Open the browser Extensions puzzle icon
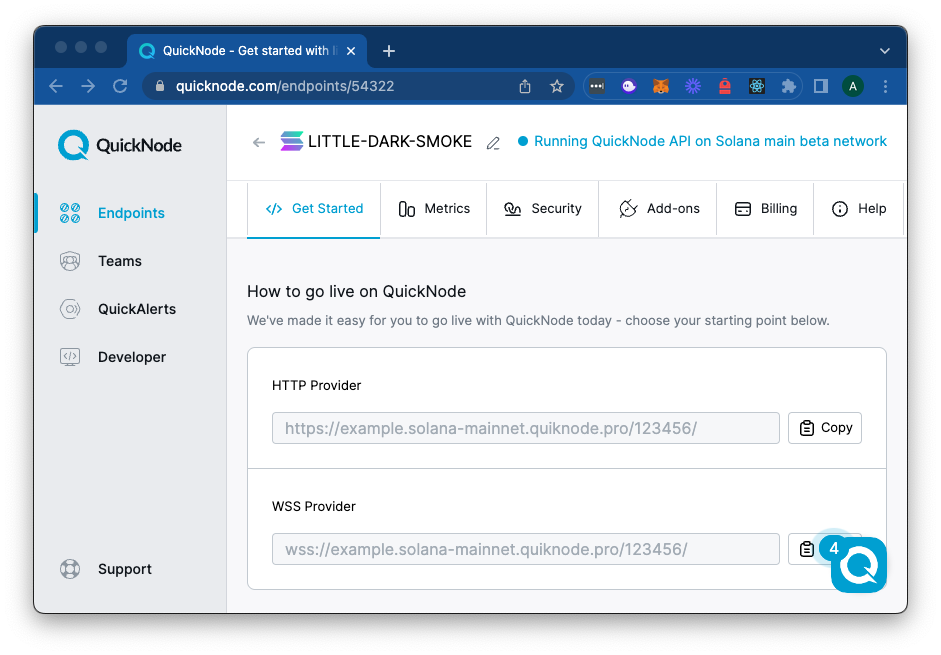The height and width of the screenshot is (655, 941). (788, 87)
